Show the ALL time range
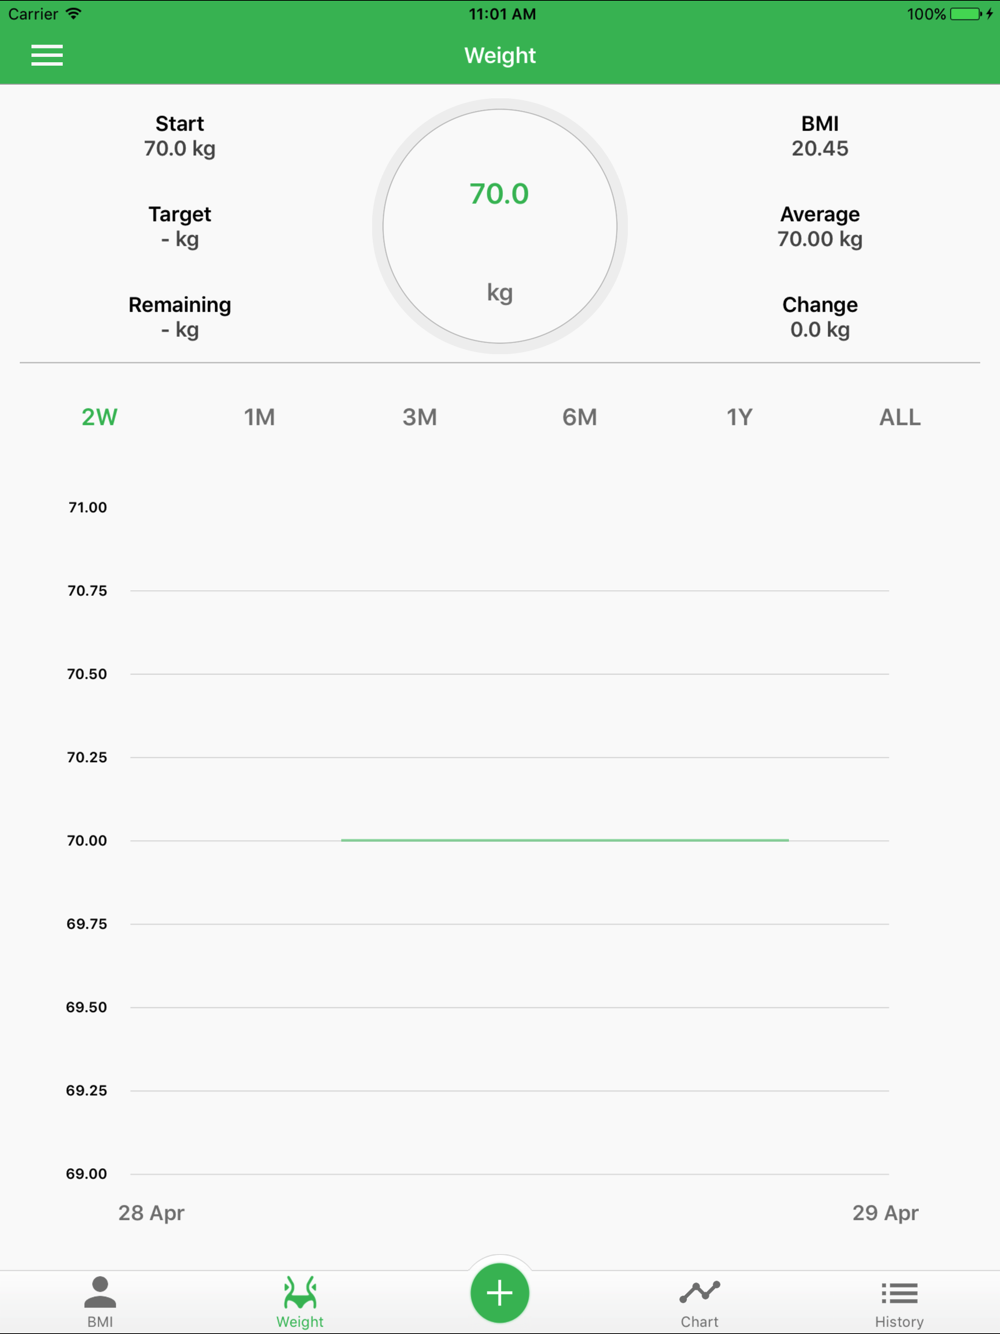Screen dimensions: 1000x1334 click(x=900, y=417)
